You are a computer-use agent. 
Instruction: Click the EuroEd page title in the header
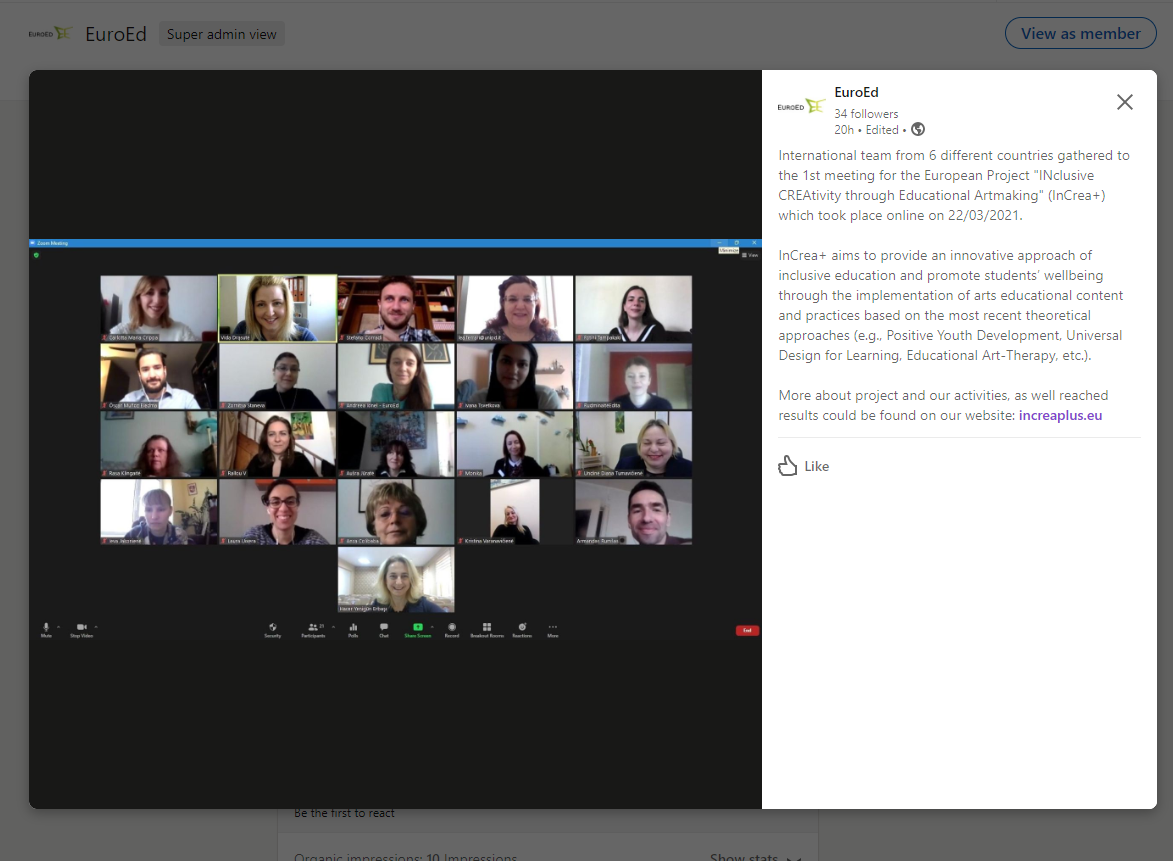pyautogui.click(x=116, y=34)
